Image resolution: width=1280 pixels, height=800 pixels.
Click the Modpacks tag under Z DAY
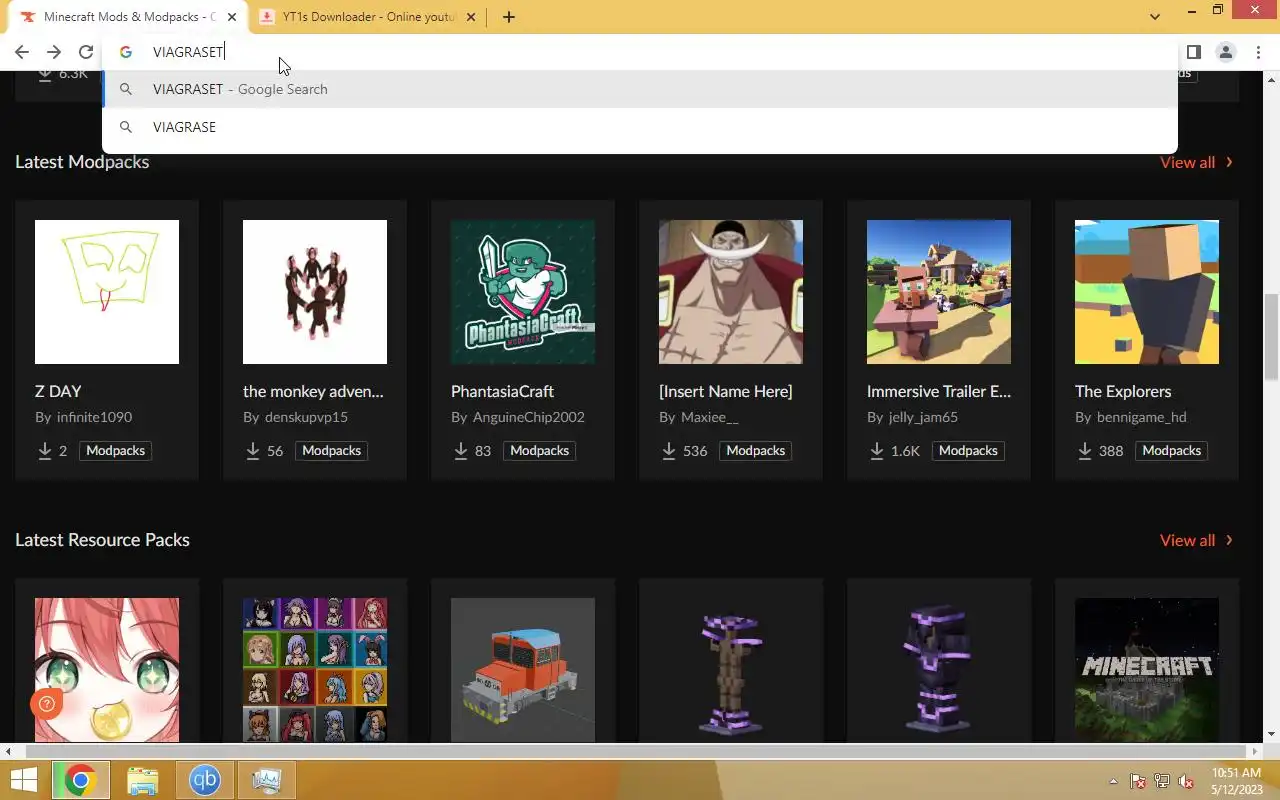(116, 451)
